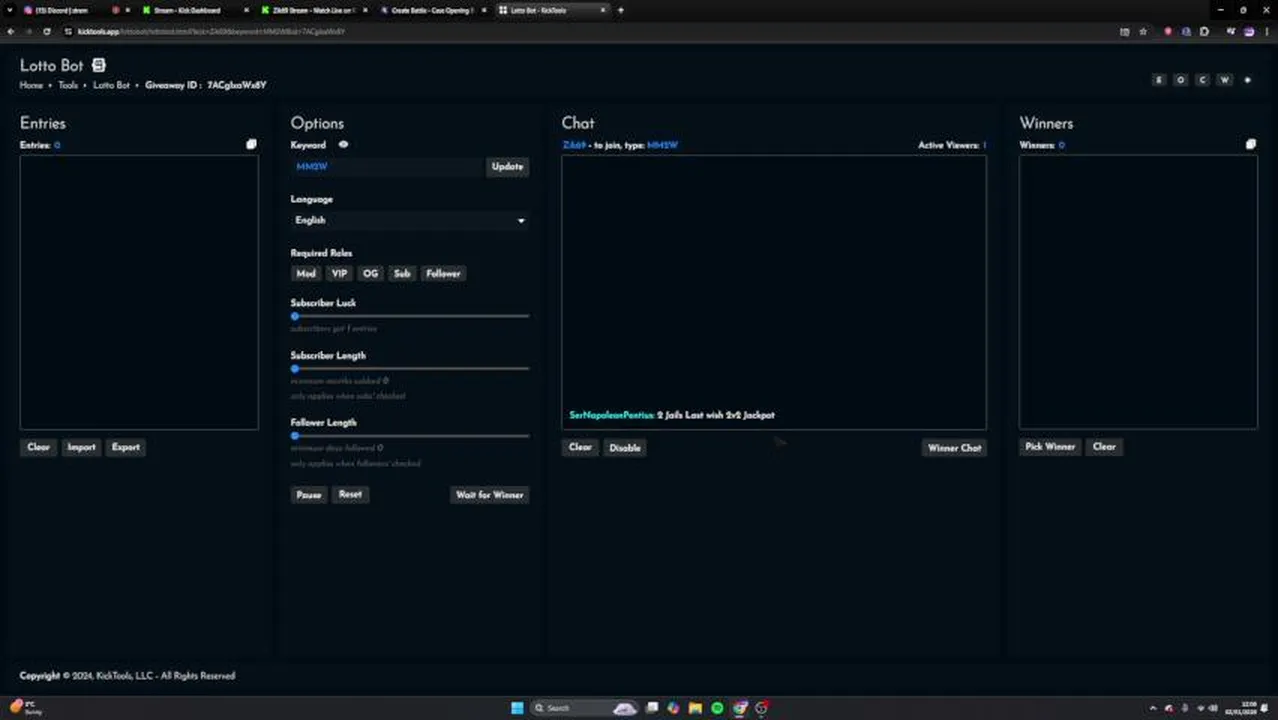This screenshot has height=720, width=1278.
Task: Toggle the W panel button
Action: point(1225,80)
